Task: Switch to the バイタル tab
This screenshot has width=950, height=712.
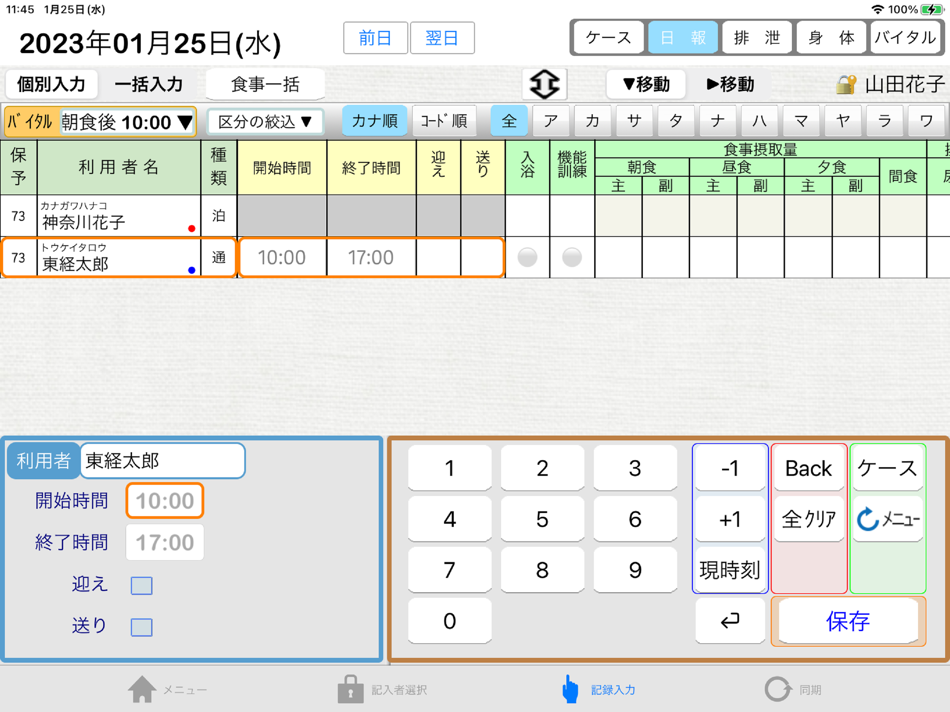Action: point(905,37)
